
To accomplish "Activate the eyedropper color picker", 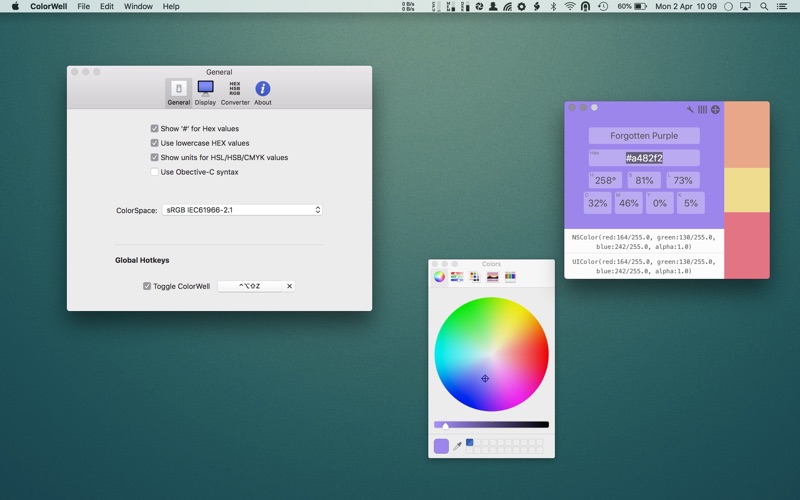I will click(x=458, y=446).
